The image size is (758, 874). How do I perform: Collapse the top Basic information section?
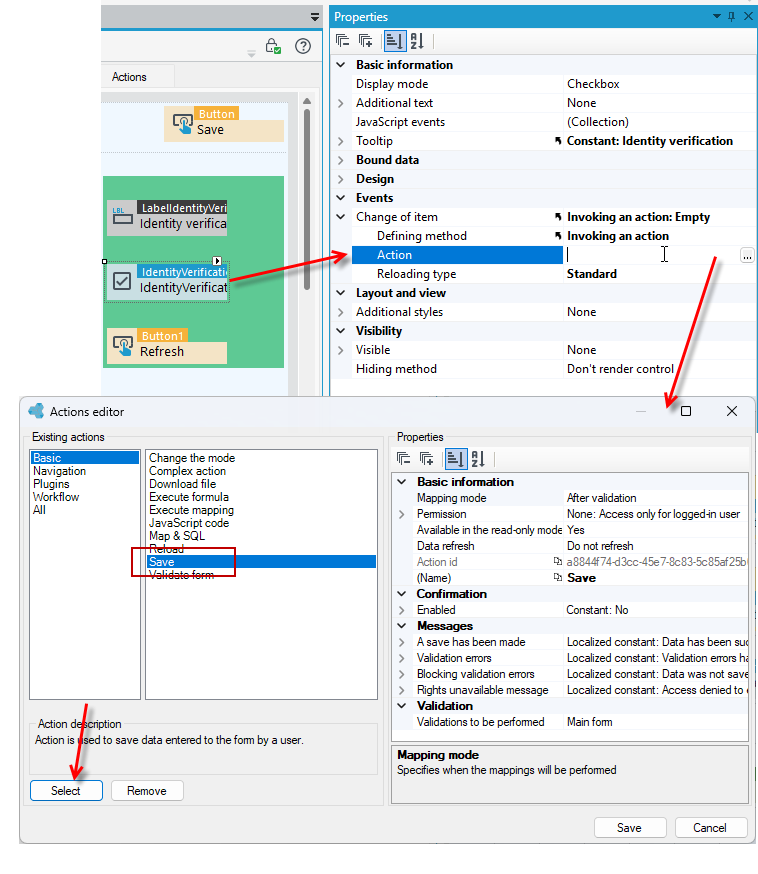click(x=341, y=65)
